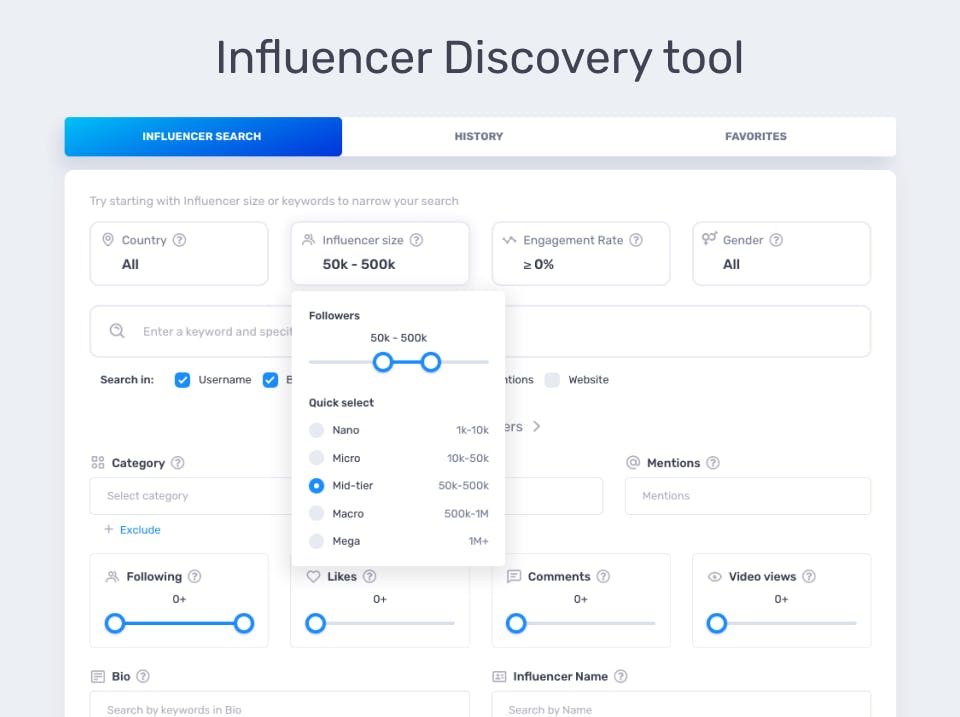Uncheck the Username search checkbox
This screenshot has width=960, height=717.
182,380
